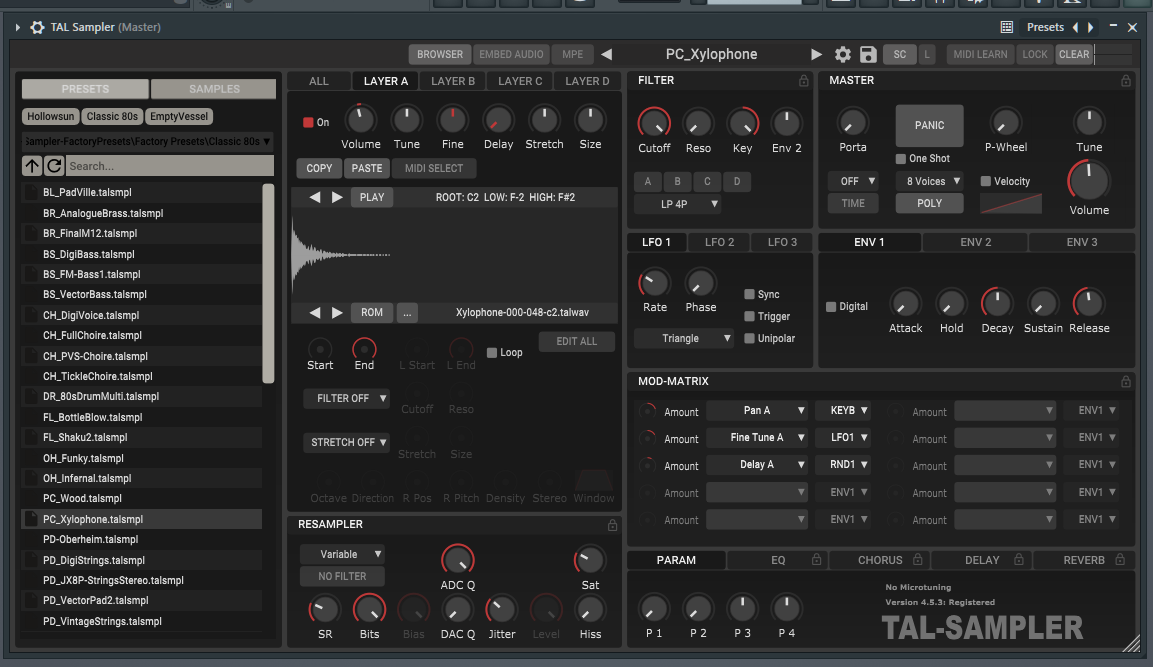Click the FL Presets next arrow in the title bar
This screenshot has height=667, width=1153.
tap(1090, 27)
